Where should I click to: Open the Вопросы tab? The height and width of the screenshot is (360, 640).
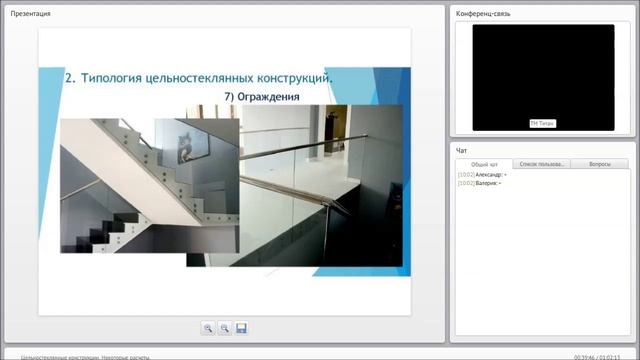click(600, 164)
